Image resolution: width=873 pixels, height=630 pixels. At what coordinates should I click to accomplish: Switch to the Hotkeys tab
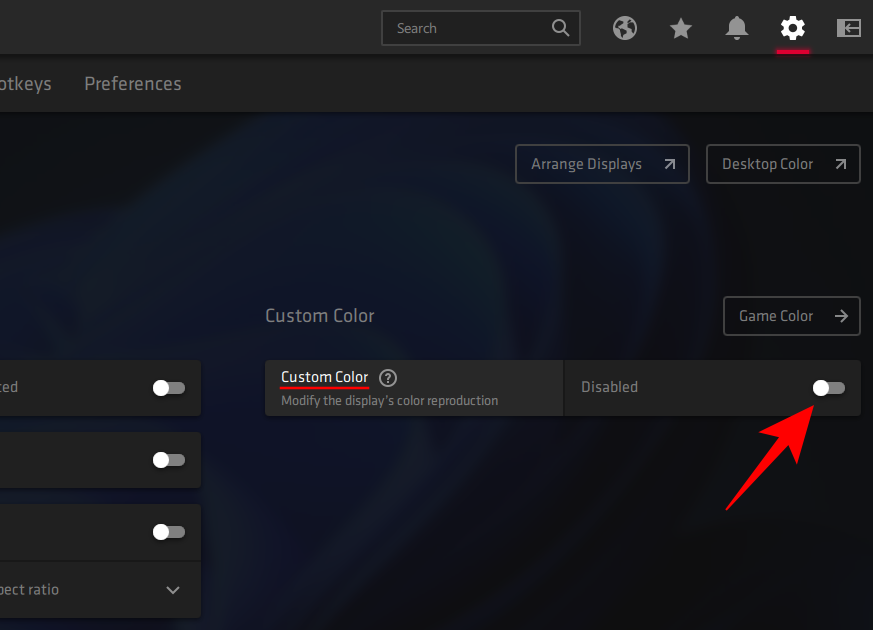click(26, 83)
